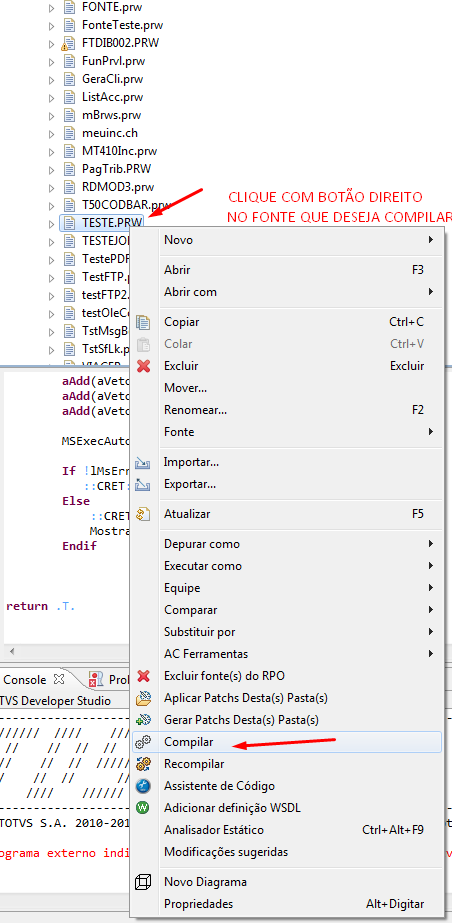Open the Substituir por submenu
This screenshot has height=923, width=452.
click(287, 632)
